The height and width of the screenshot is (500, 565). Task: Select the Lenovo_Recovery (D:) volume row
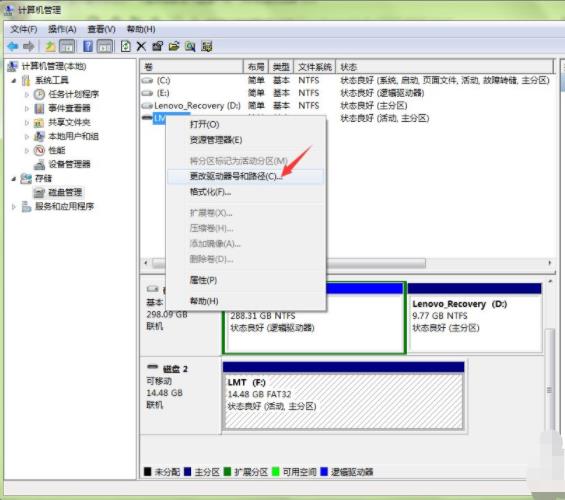(347, 106)
